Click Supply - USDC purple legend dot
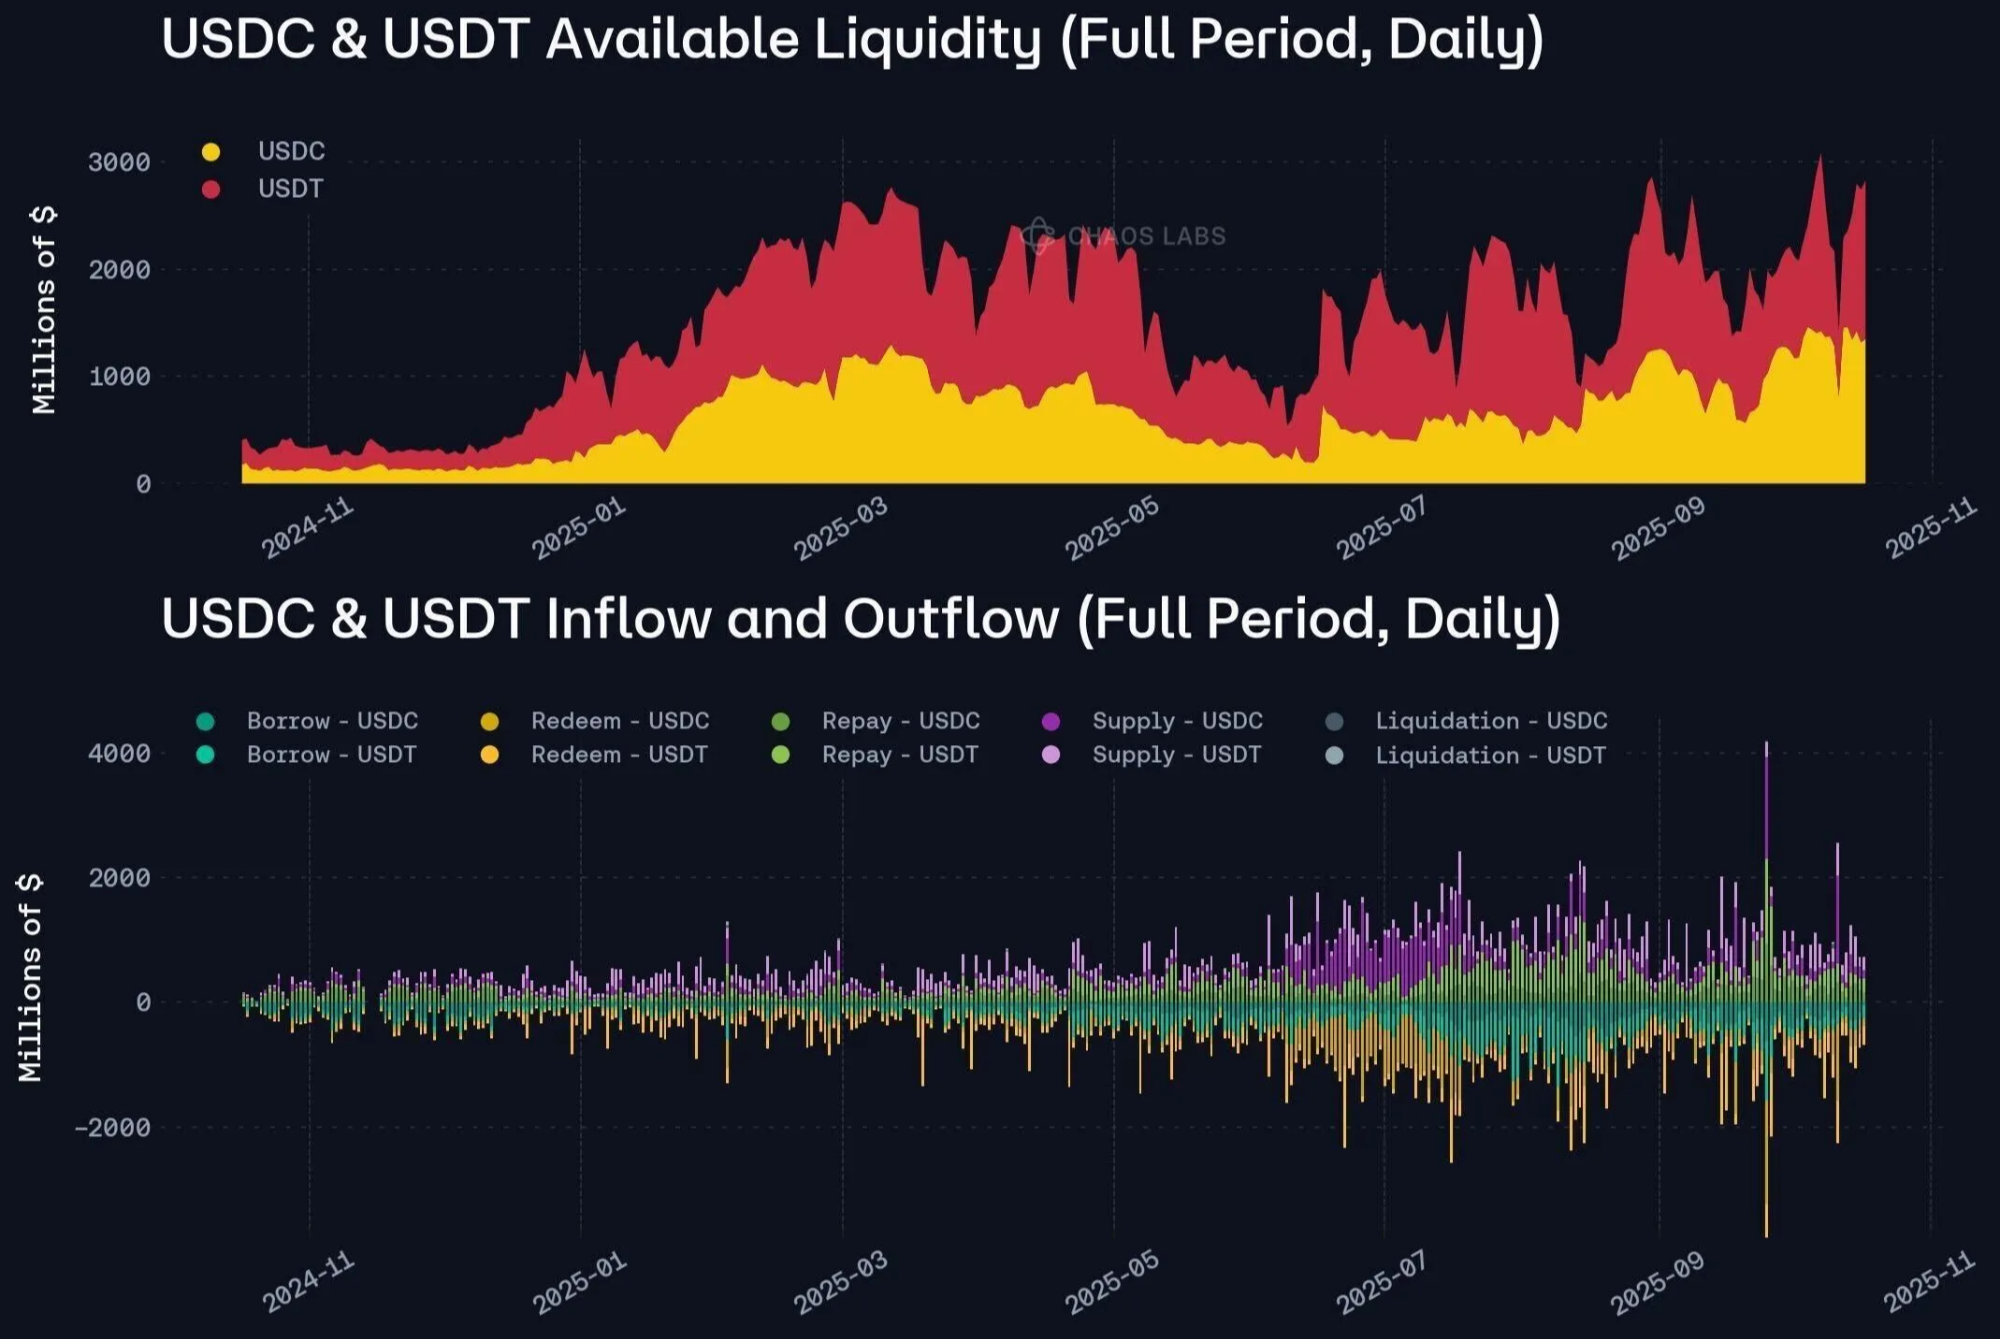 (x=1051, y=722)
